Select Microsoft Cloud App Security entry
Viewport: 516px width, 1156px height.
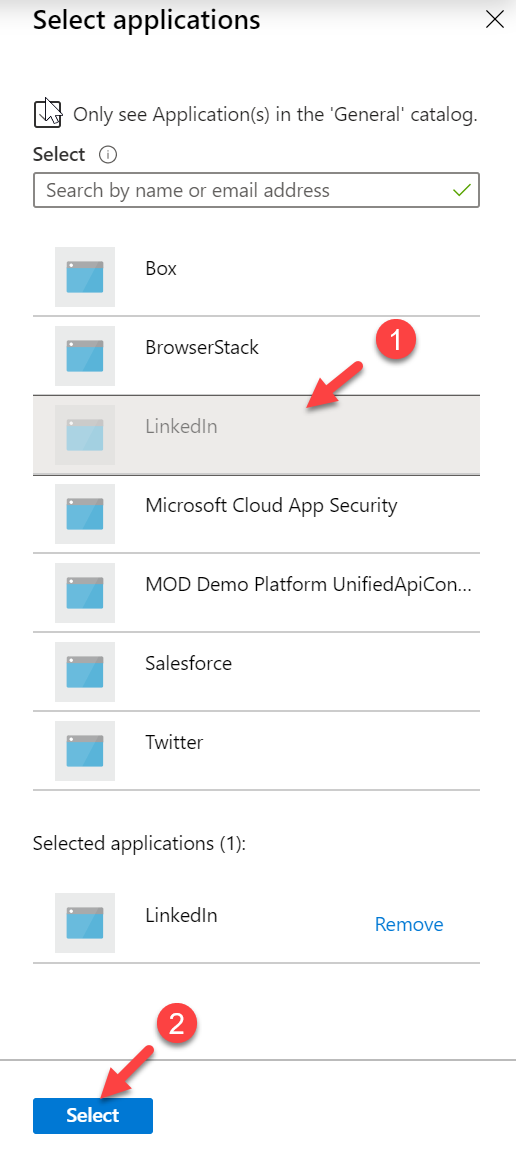coord(257,513)
